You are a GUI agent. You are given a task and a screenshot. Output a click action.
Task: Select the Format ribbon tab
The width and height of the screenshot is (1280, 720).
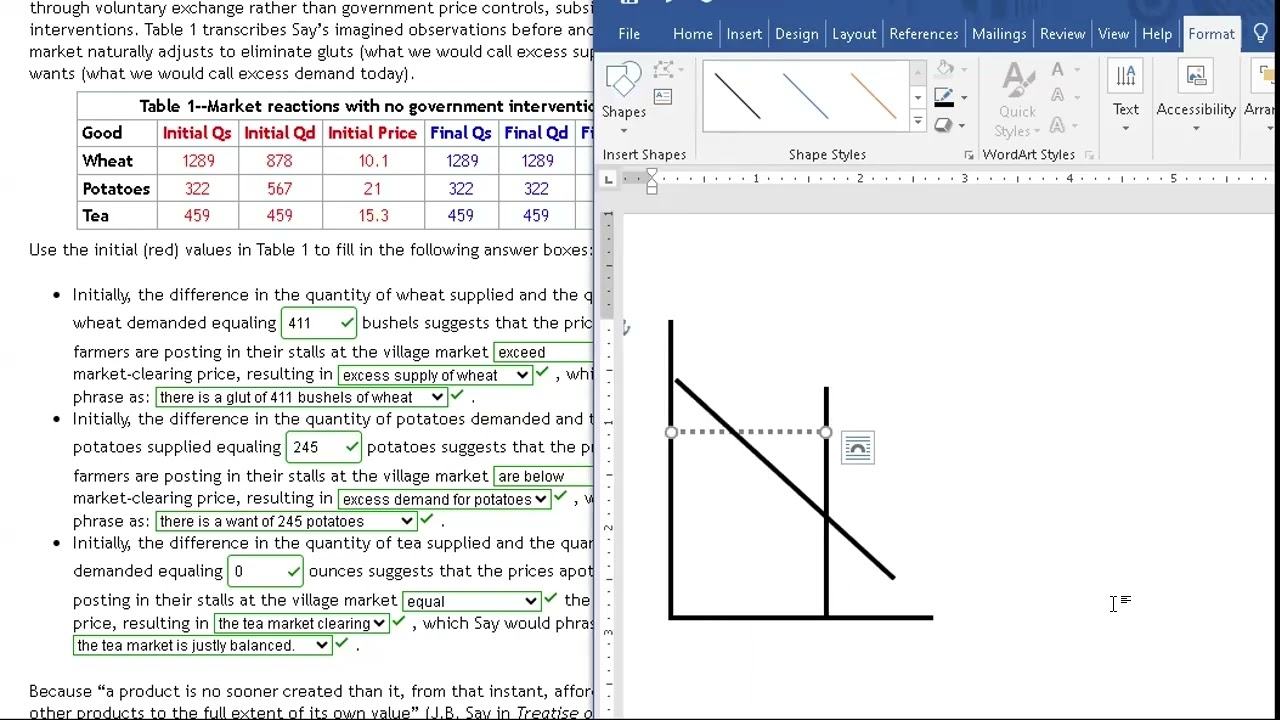pos(1211,34)
